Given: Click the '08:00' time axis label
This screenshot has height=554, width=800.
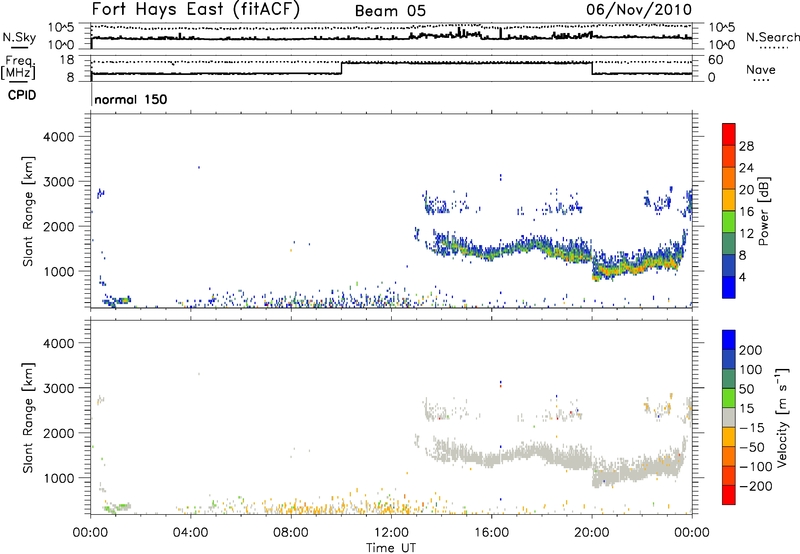Looking at the screenshot, I should click(x=291, y=533).
